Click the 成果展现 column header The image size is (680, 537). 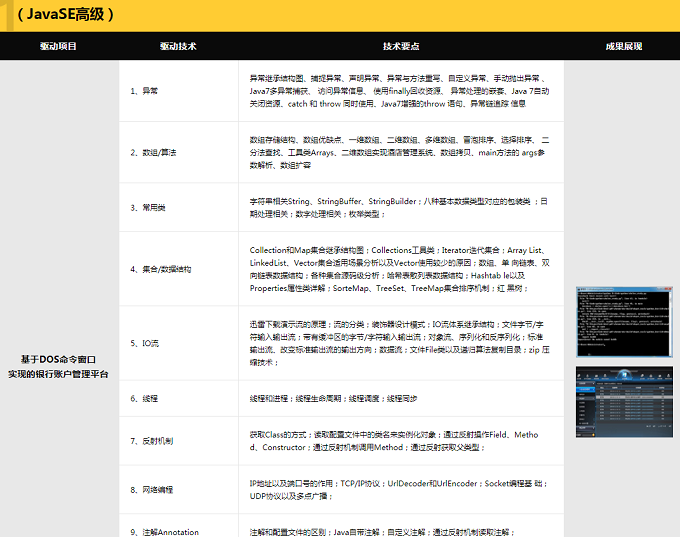click(623, 46)
